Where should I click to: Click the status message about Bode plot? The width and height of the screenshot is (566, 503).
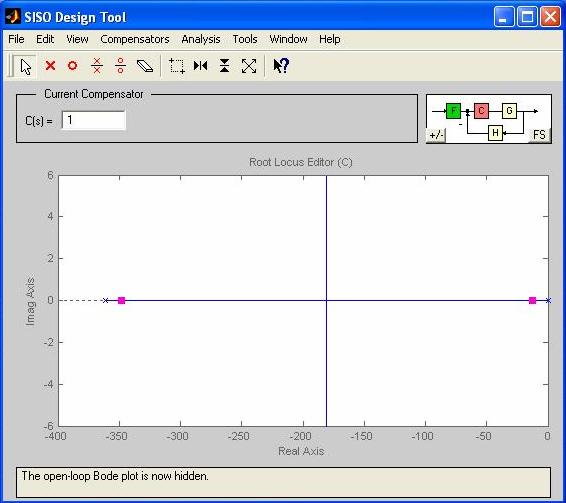point(115,476)
